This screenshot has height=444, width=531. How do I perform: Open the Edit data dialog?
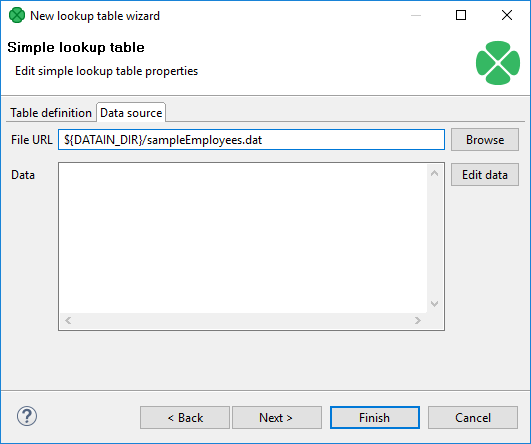[485, 175]
